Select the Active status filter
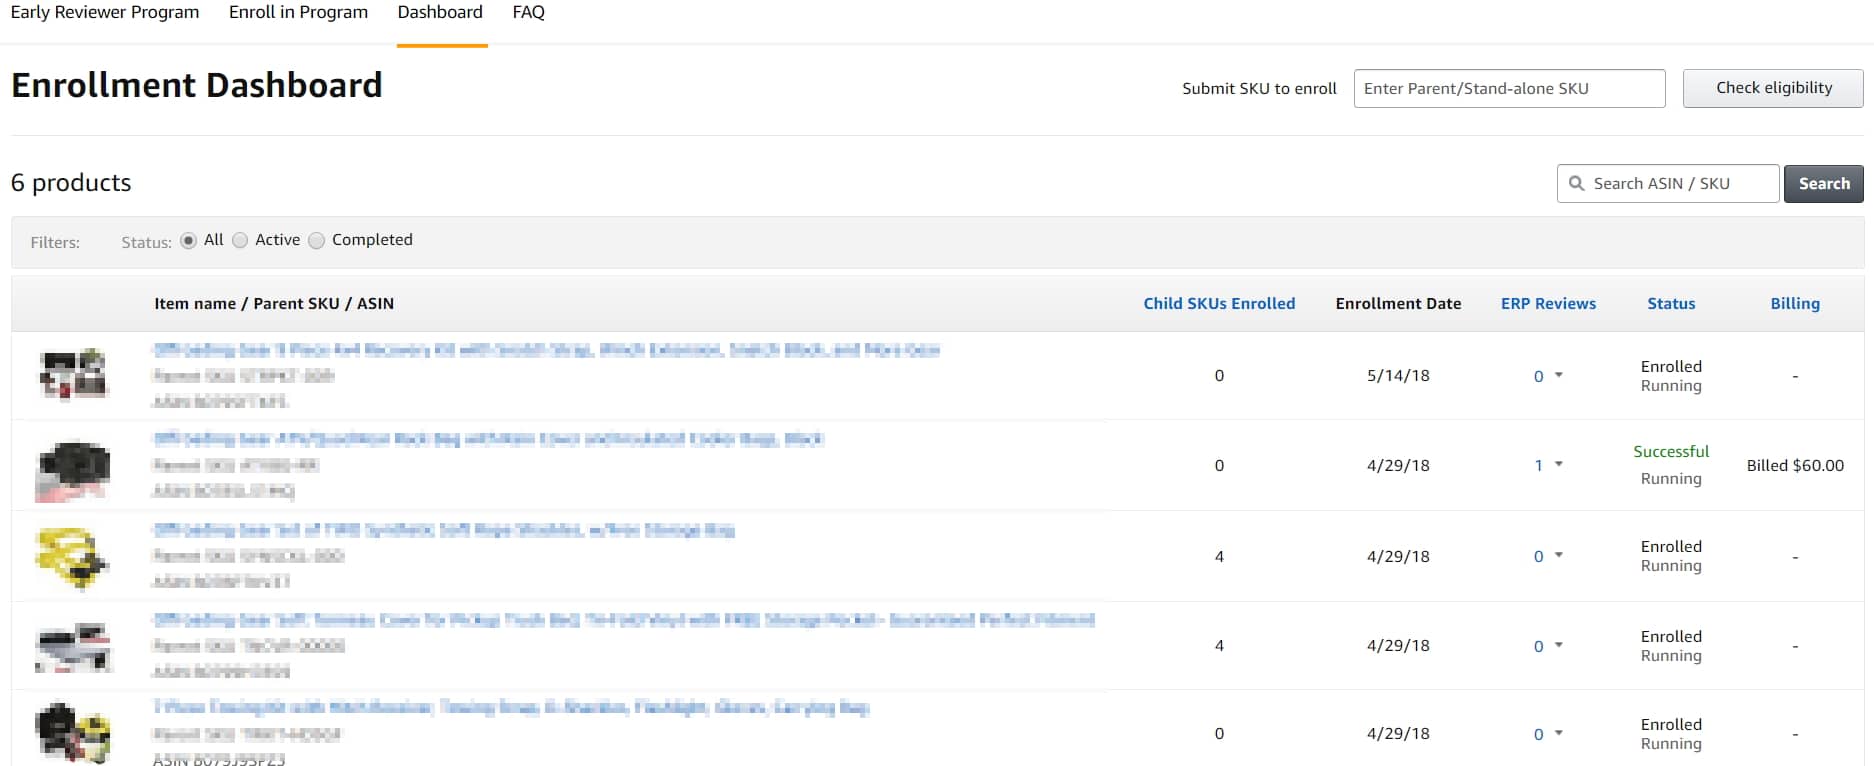This screenshot has width=1874, height=766. (x=240, y=241)
